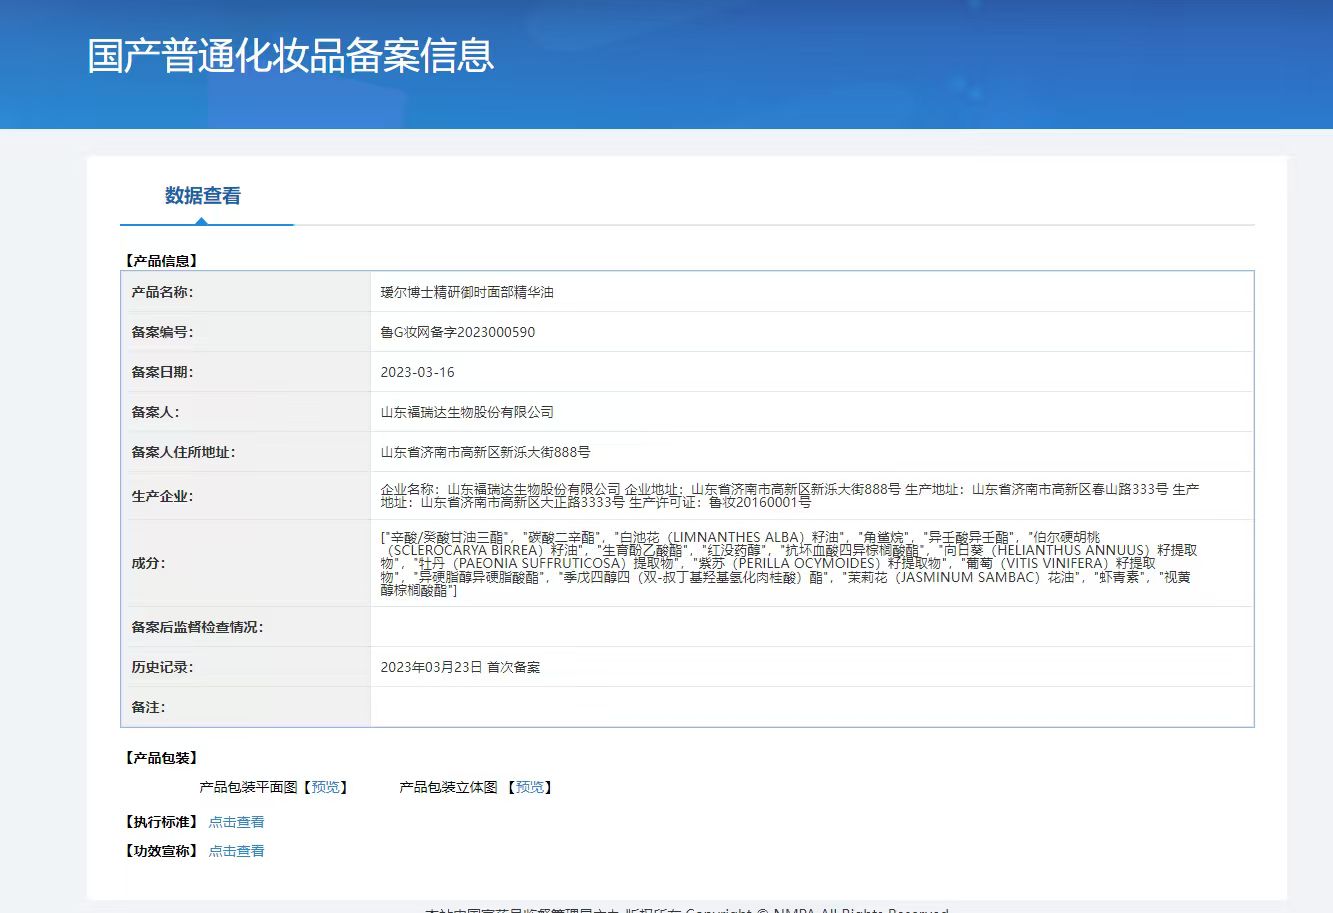Click the 【产品信息】 section heading
The image size is (1333, 913).
coord(161,261)
